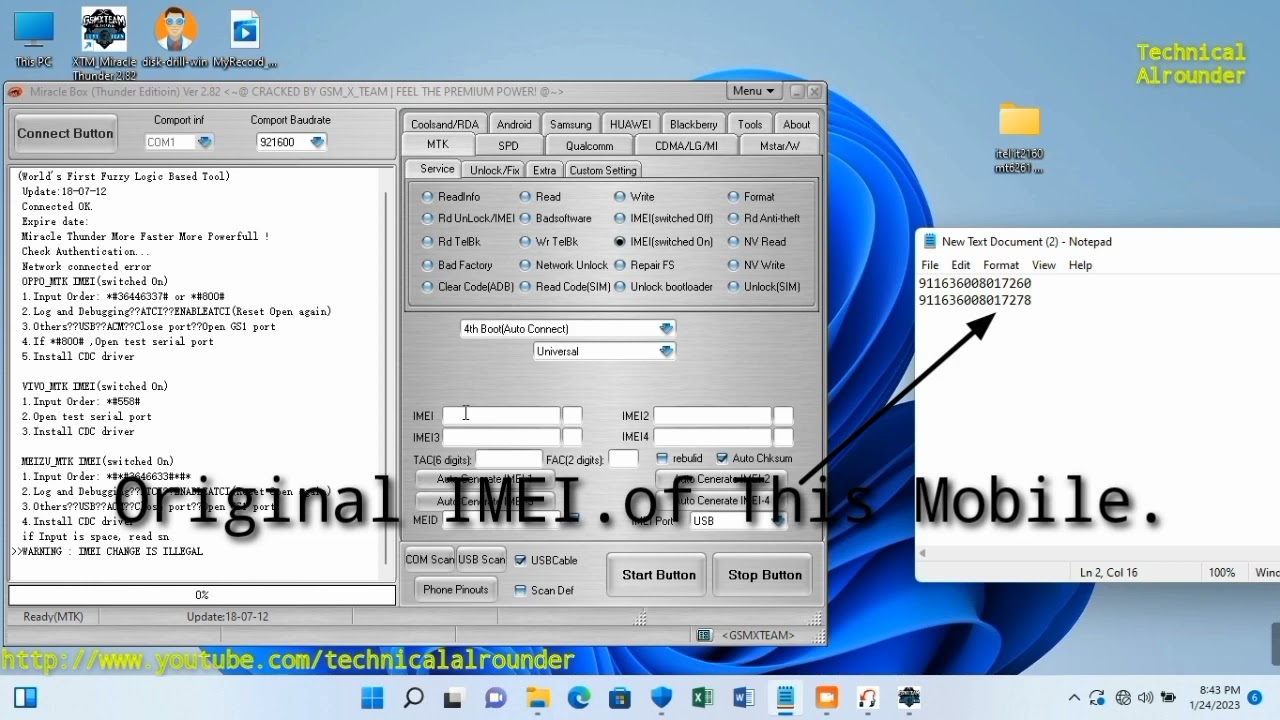The width and height of the screenshot is (1280, 720).
Task: Launch Microsoft Edge from taskbar
Action: 578,697
